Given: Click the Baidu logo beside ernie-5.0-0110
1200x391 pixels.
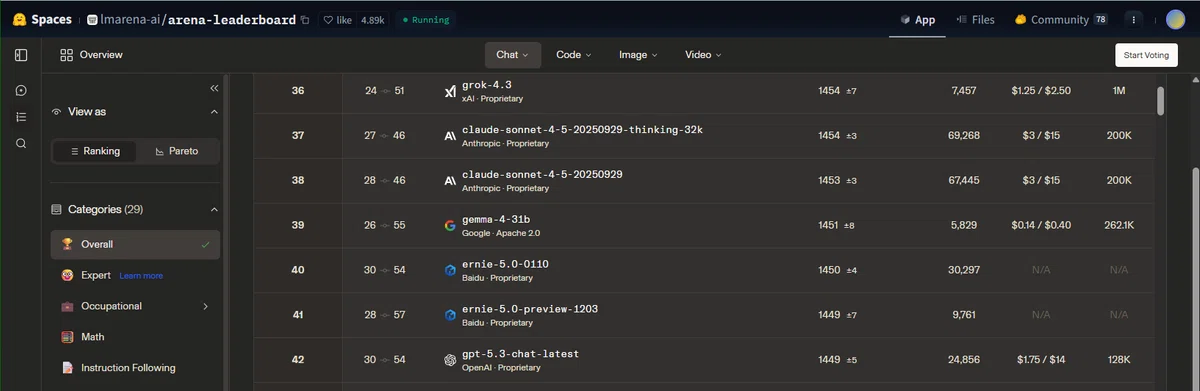Looking at the screenshot, I should (450, 270).
